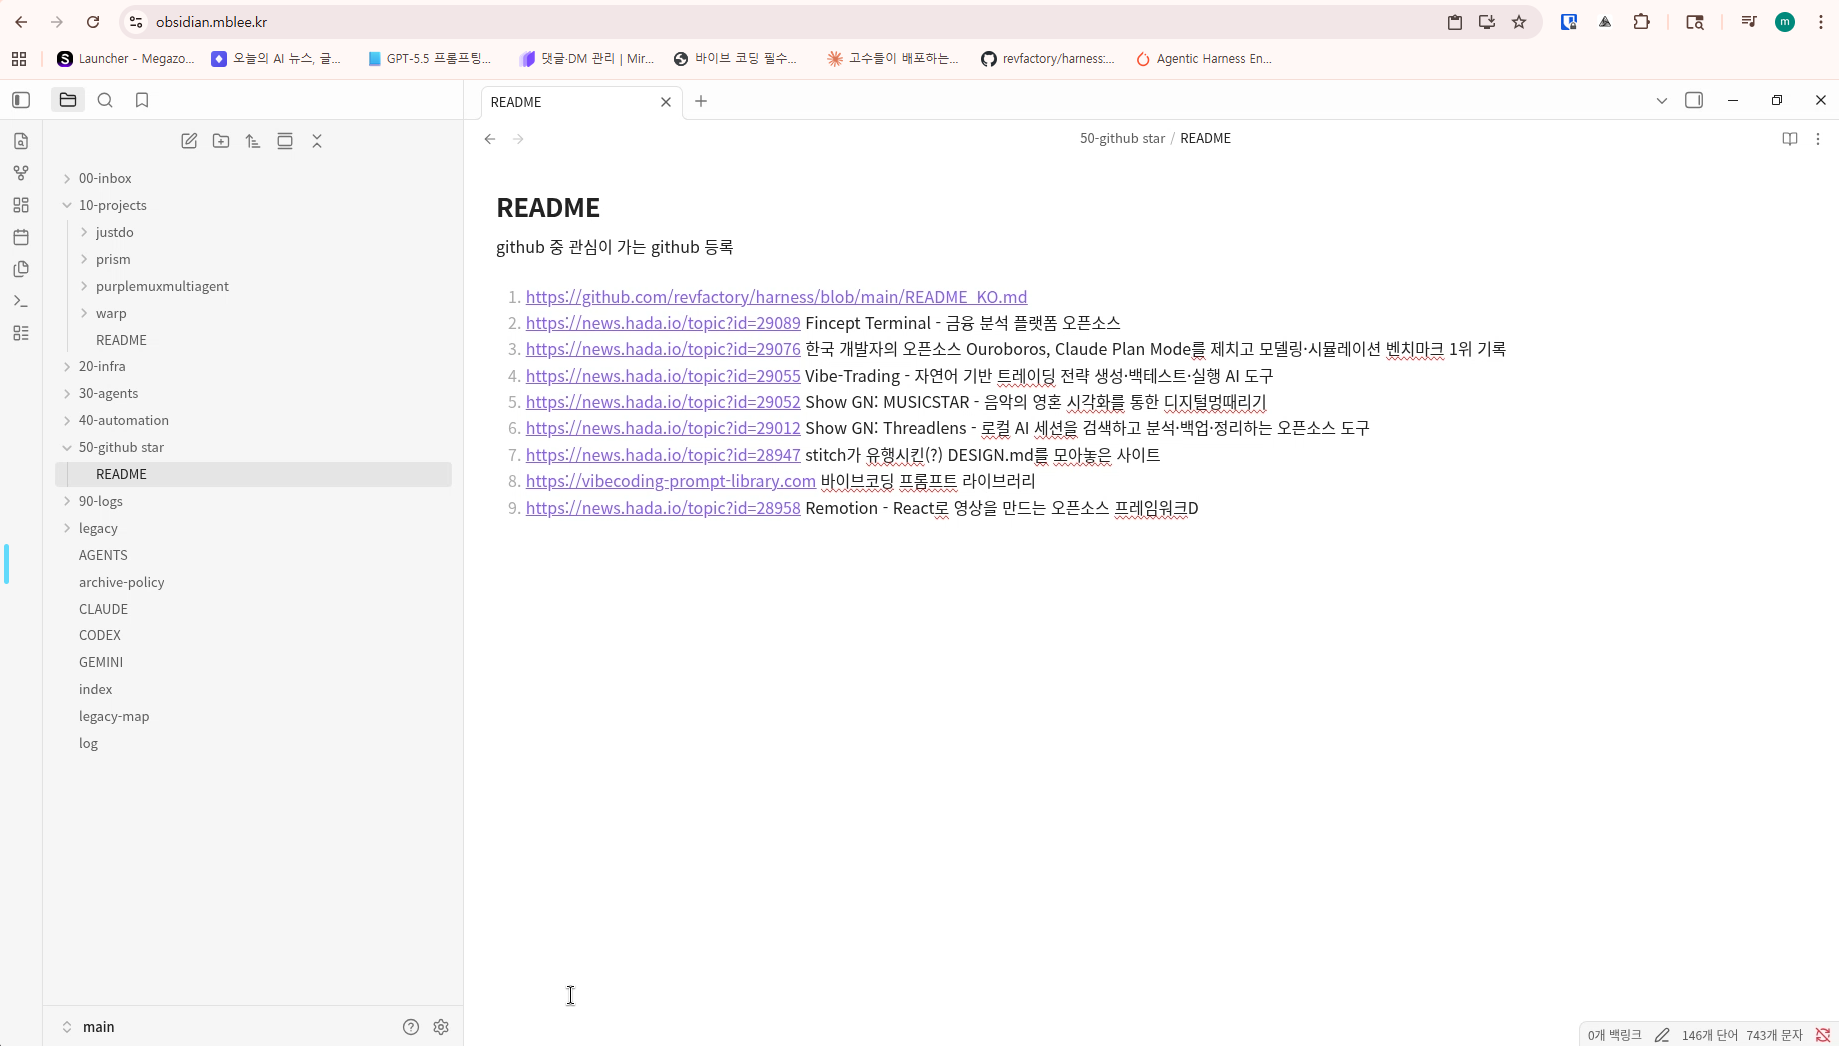Open the hada.io topic 29089 link
The height and width of the screenshot is (1046, 1839).
pos(663,323)
